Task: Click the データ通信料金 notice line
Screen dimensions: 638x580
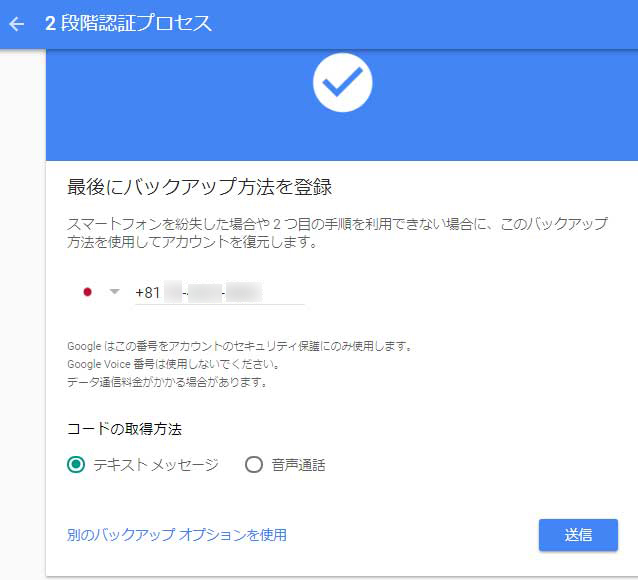Action: point(166,382)
